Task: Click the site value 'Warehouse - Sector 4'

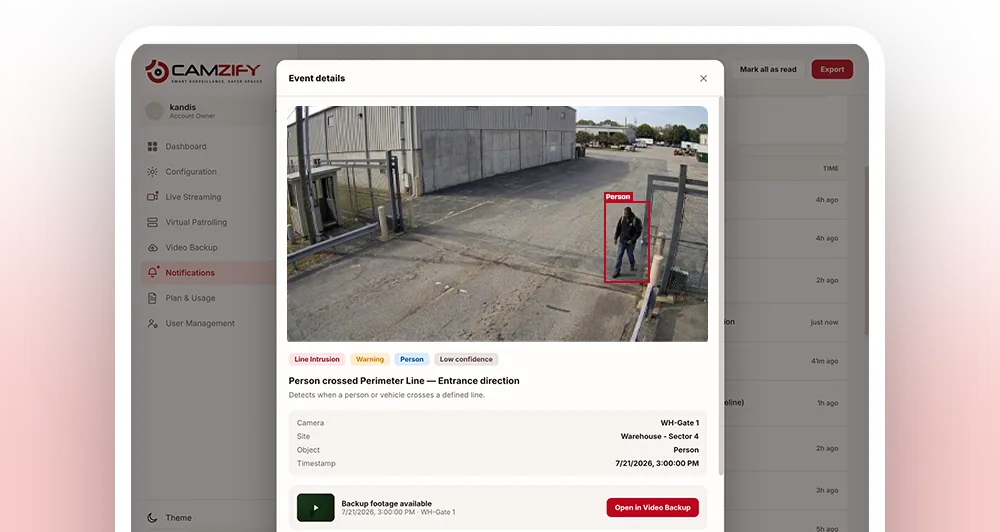Action: (x=659, y=436)
